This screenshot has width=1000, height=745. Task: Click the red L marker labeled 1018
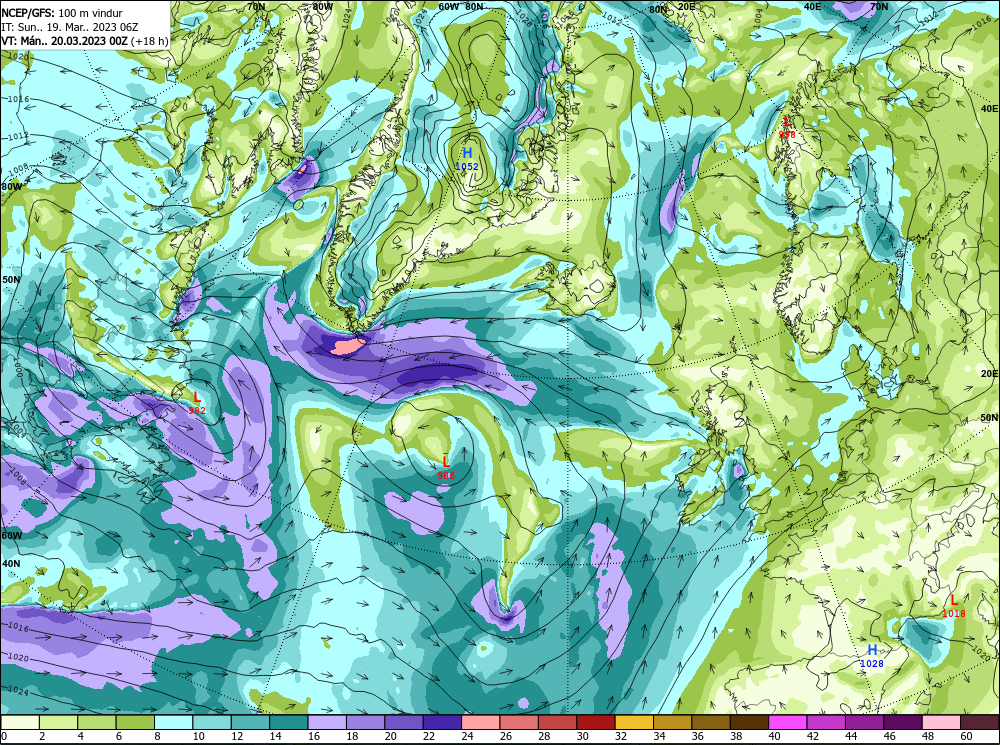pos(953,600)
